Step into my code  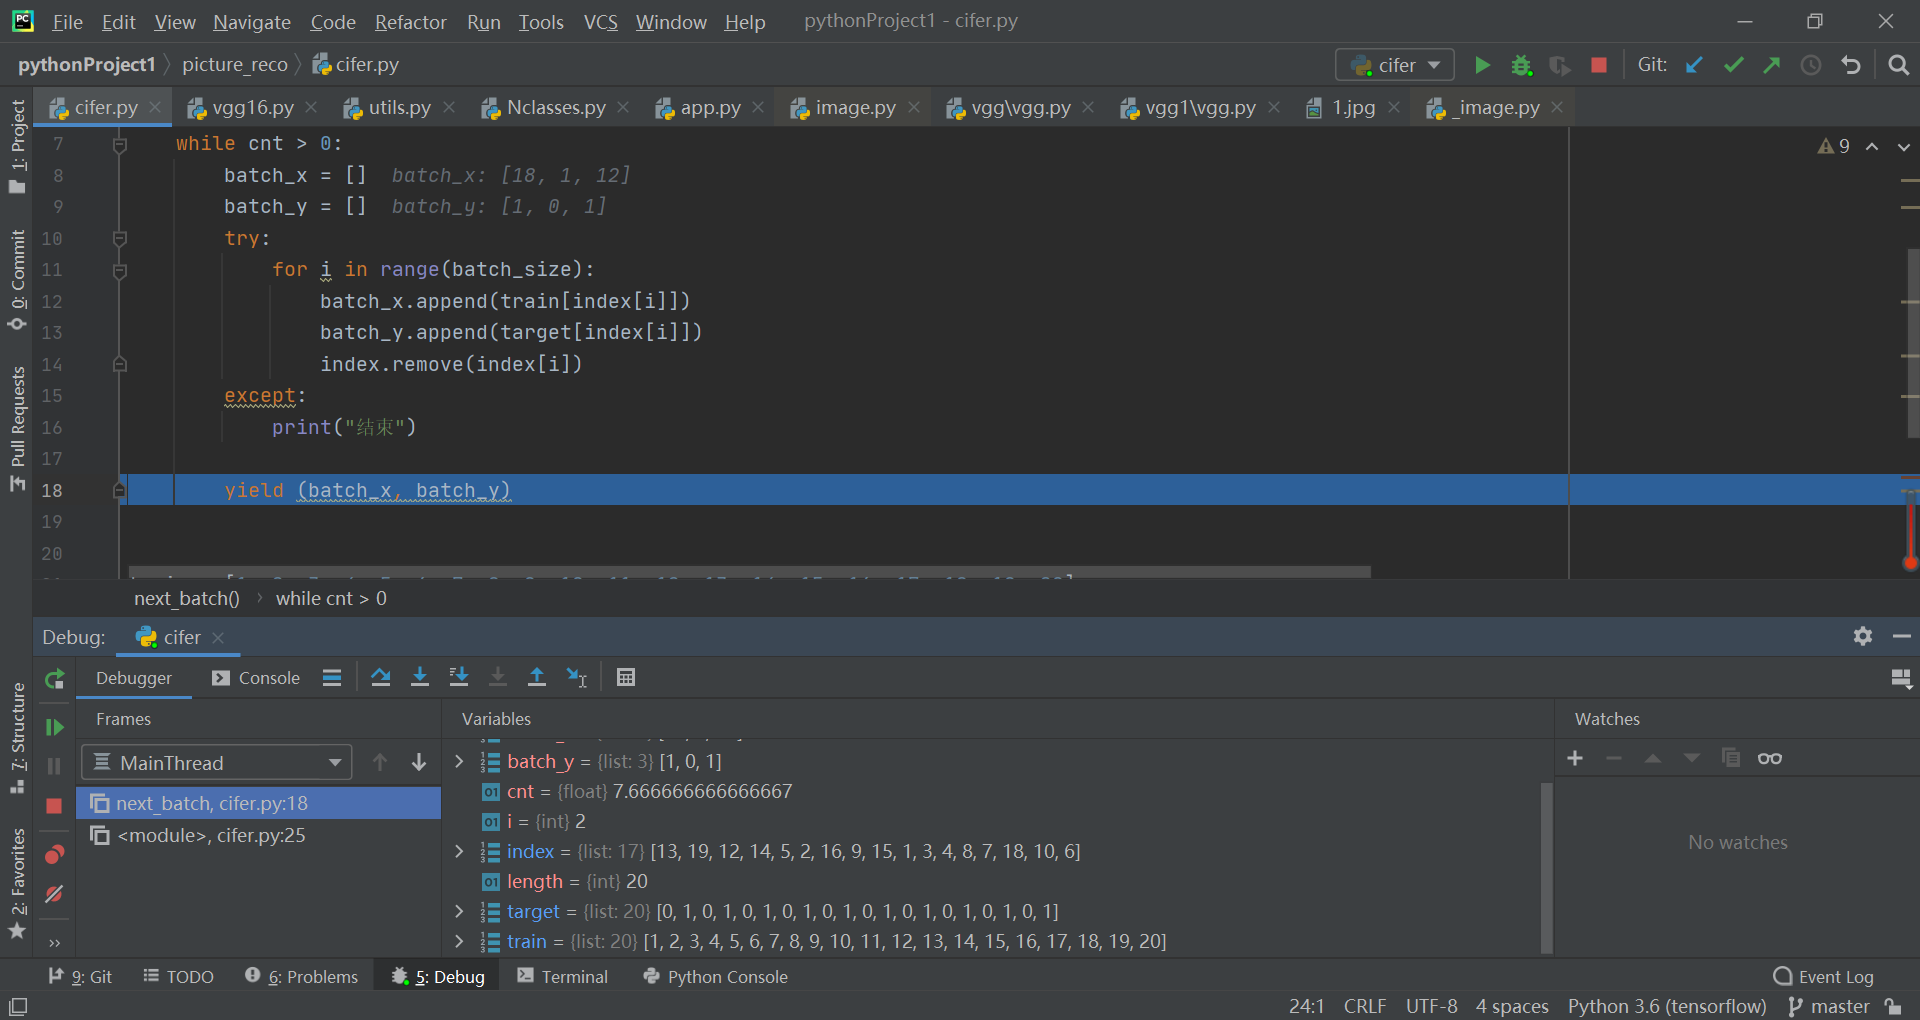pos(459,678)
